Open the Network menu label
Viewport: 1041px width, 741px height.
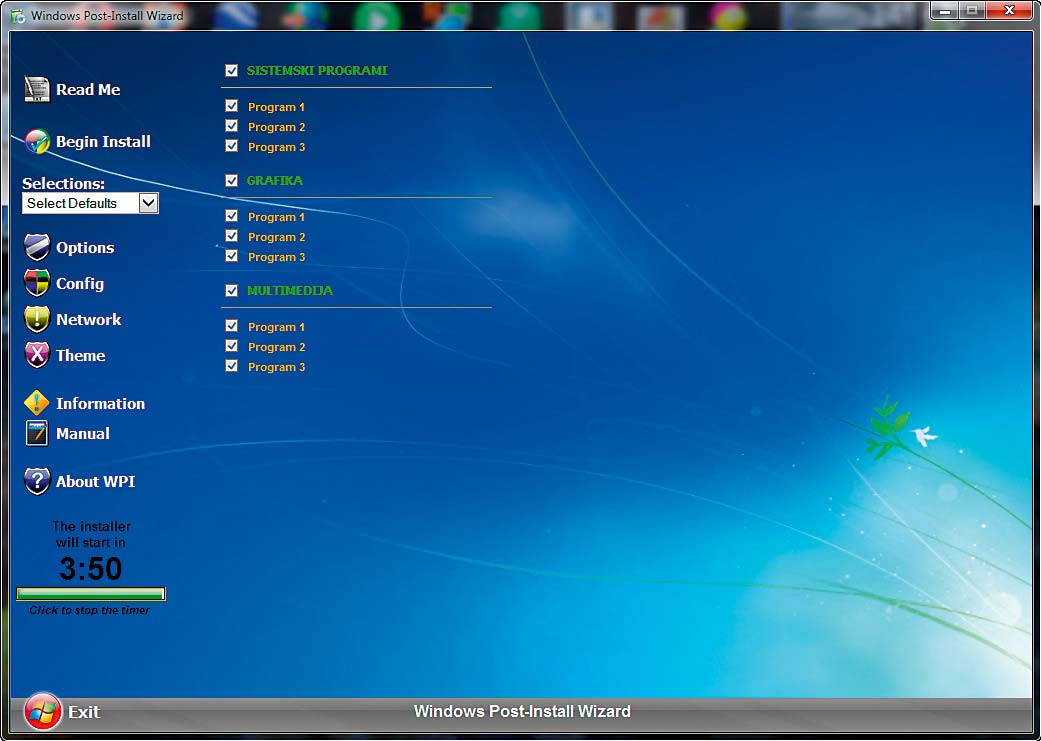[89, 319]
